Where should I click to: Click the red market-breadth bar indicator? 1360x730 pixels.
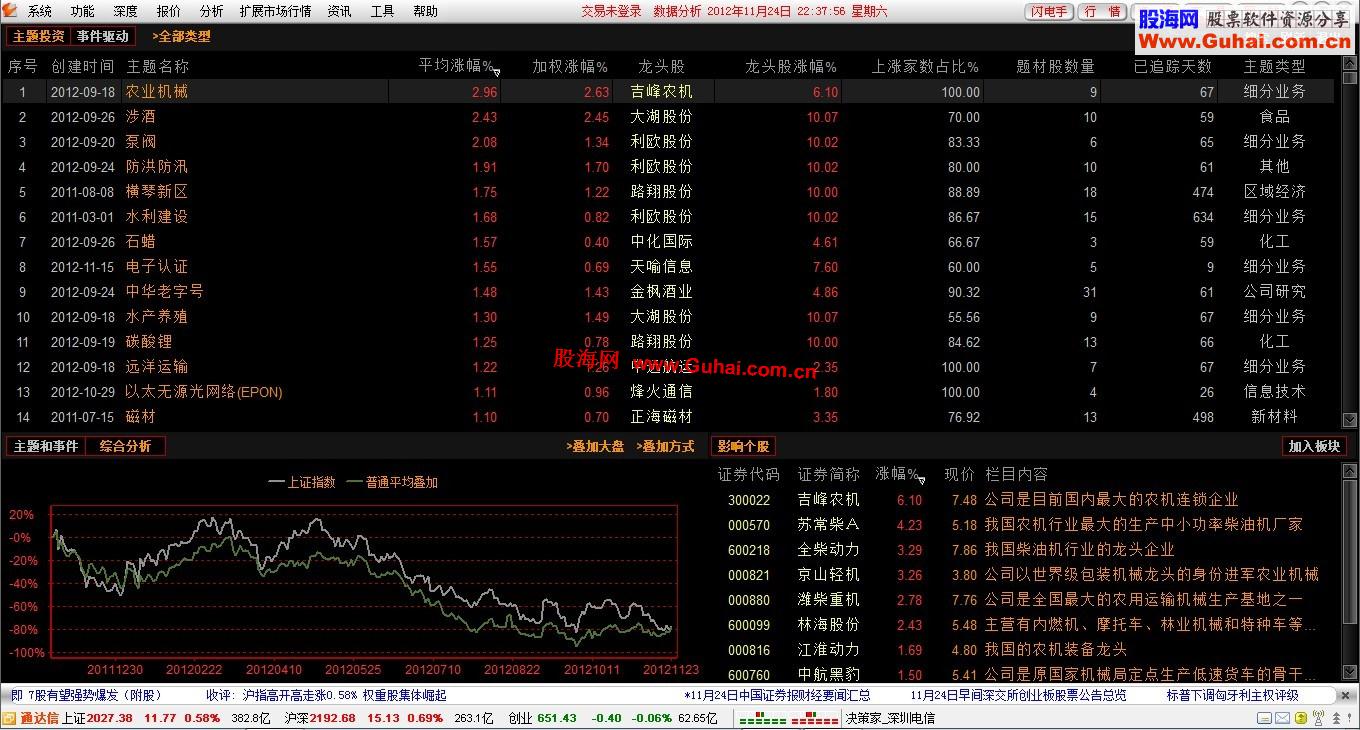point(814,719)
